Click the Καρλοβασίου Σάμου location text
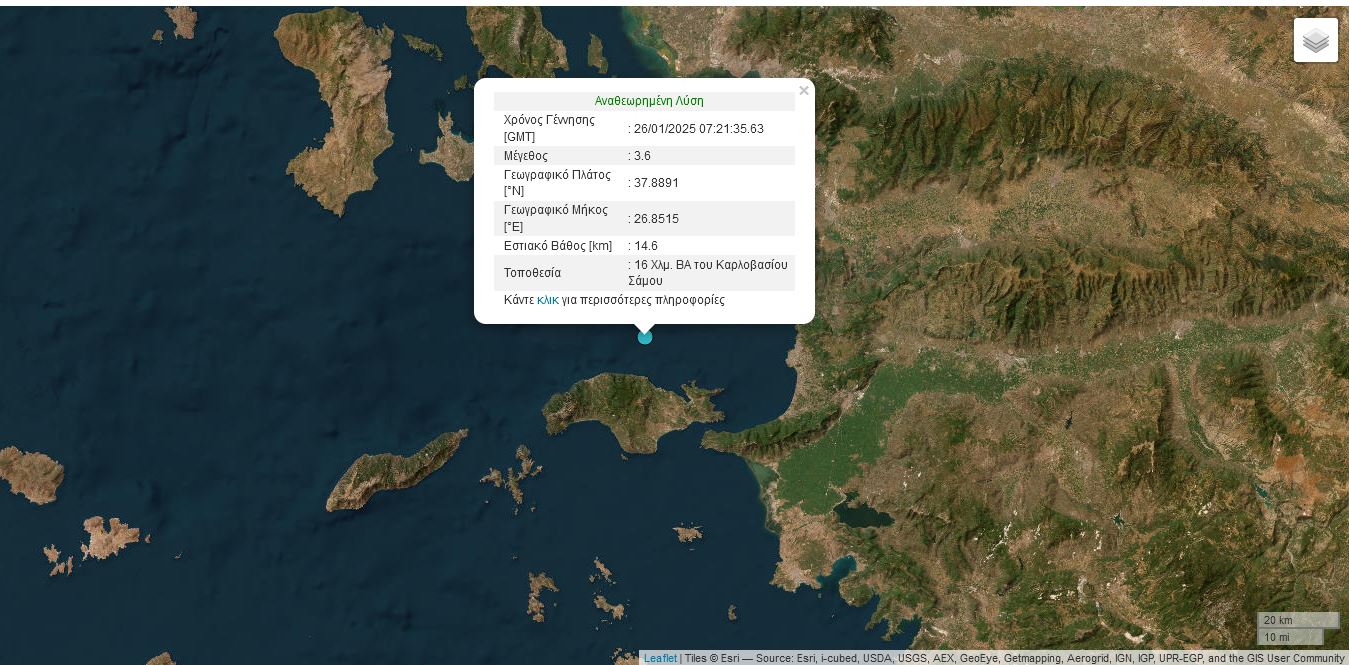 pos(708,272)
